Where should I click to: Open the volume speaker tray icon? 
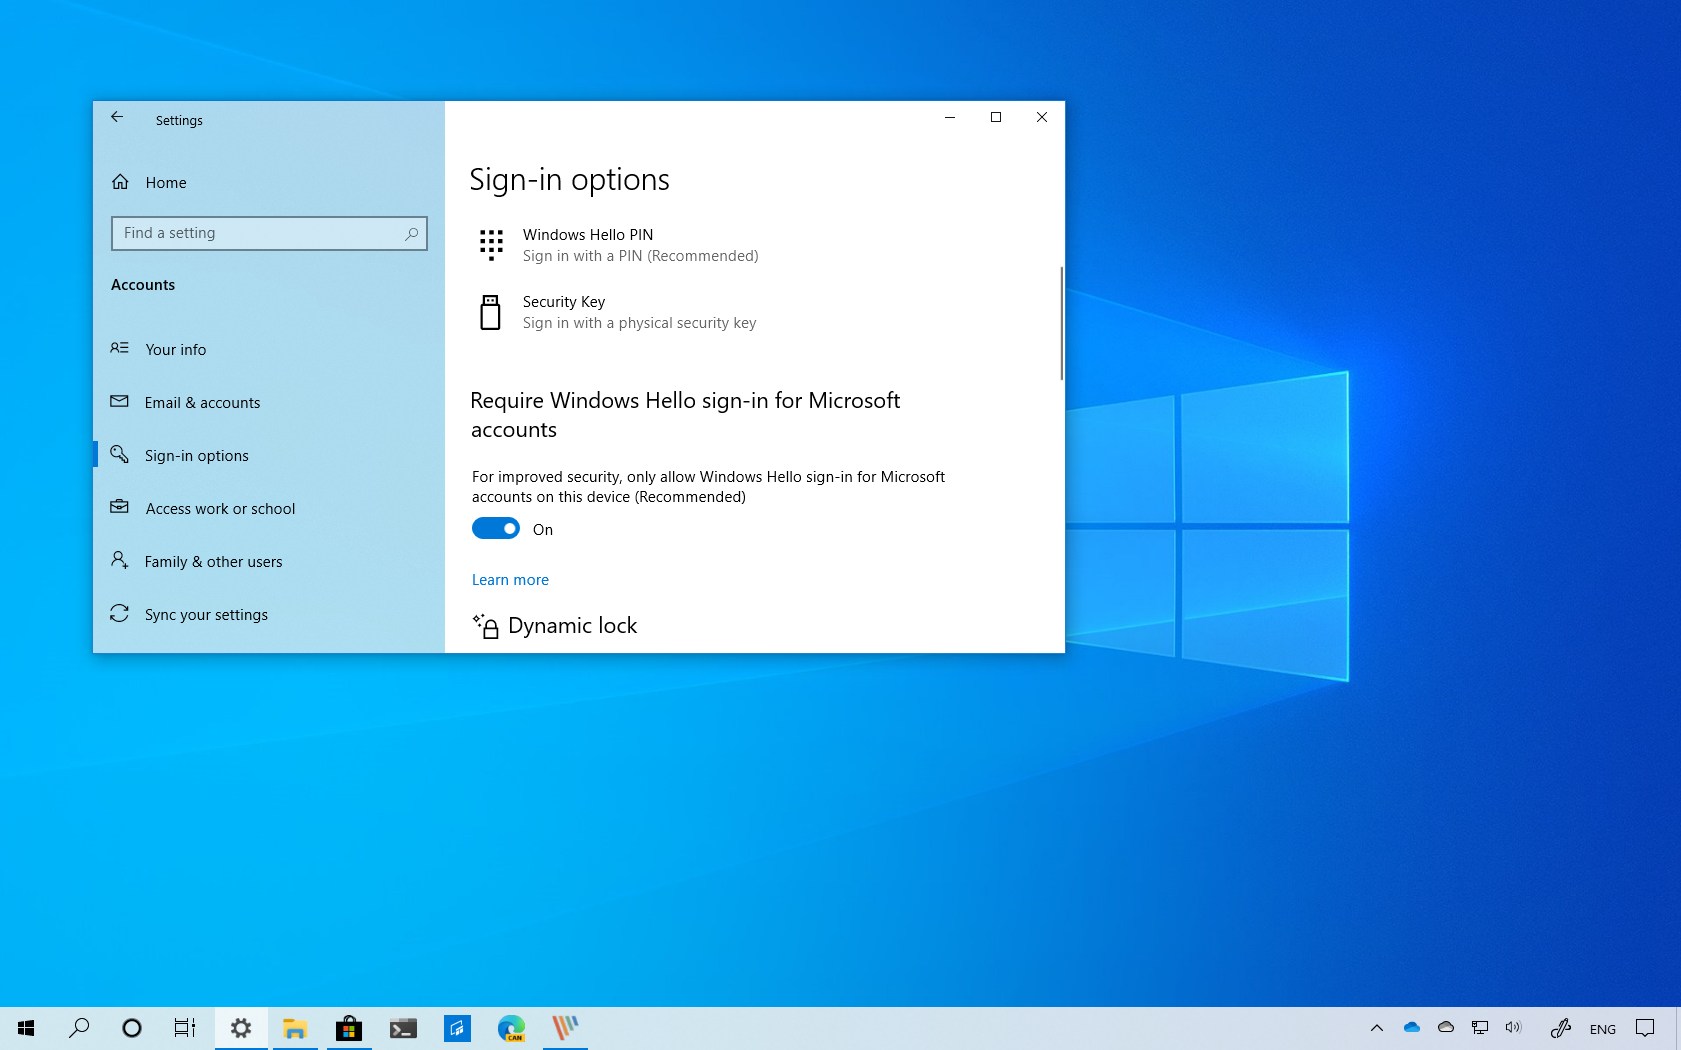1514,1027
